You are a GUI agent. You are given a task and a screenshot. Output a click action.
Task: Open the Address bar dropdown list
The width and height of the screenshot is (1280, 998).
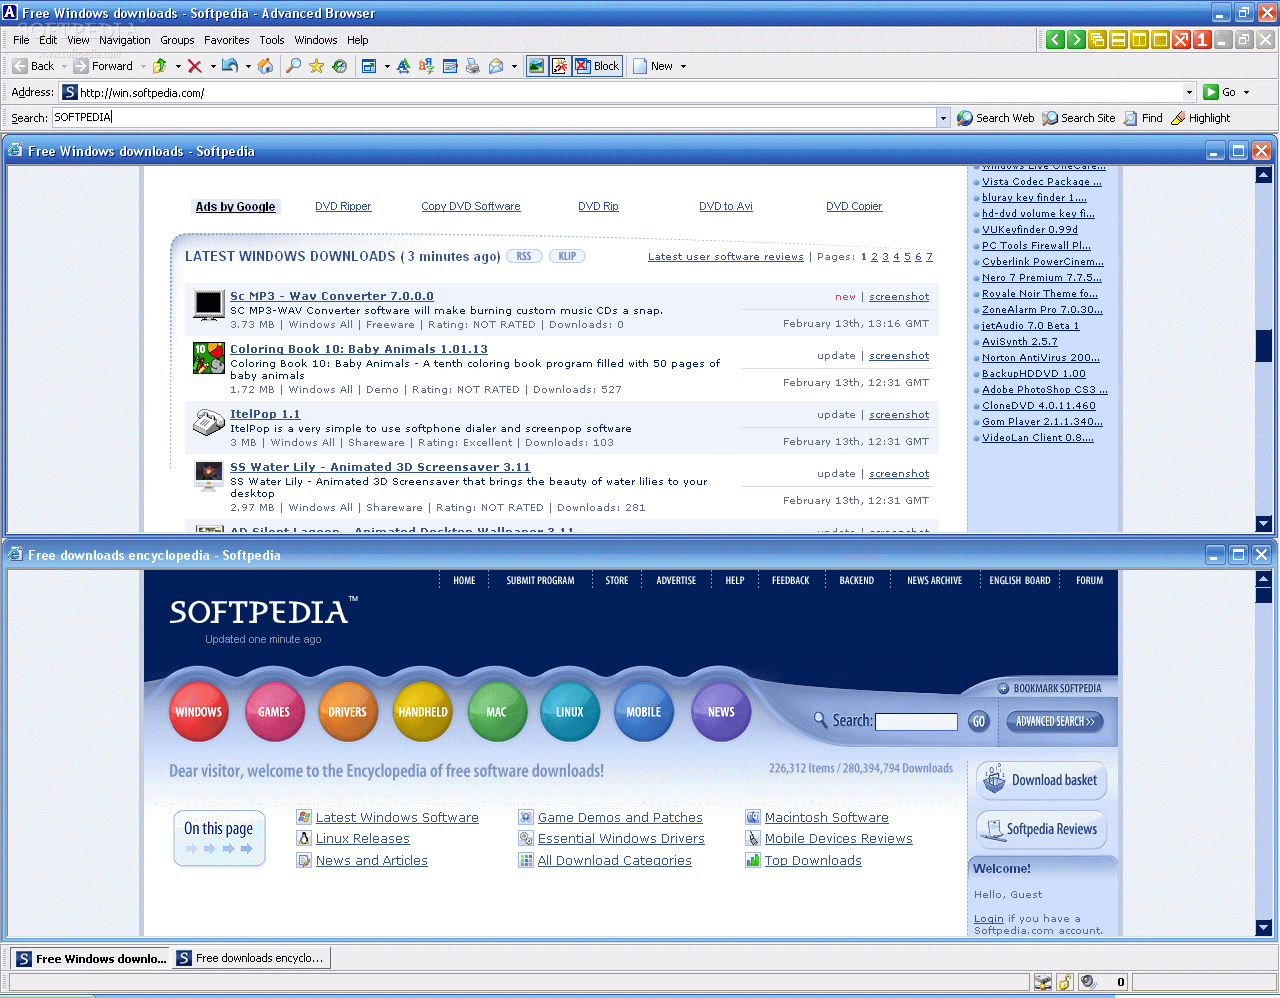[x=1189, y=92]
